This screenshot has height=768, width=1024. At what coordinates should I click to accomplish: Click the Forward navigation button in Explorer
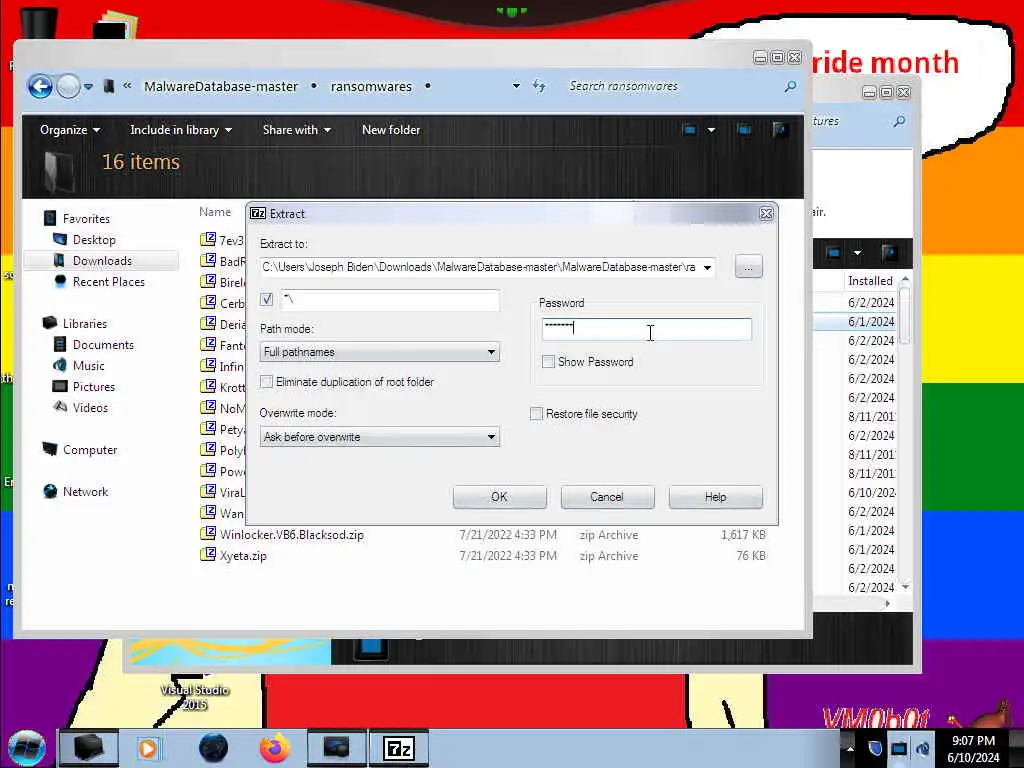[x=68, y=86]
